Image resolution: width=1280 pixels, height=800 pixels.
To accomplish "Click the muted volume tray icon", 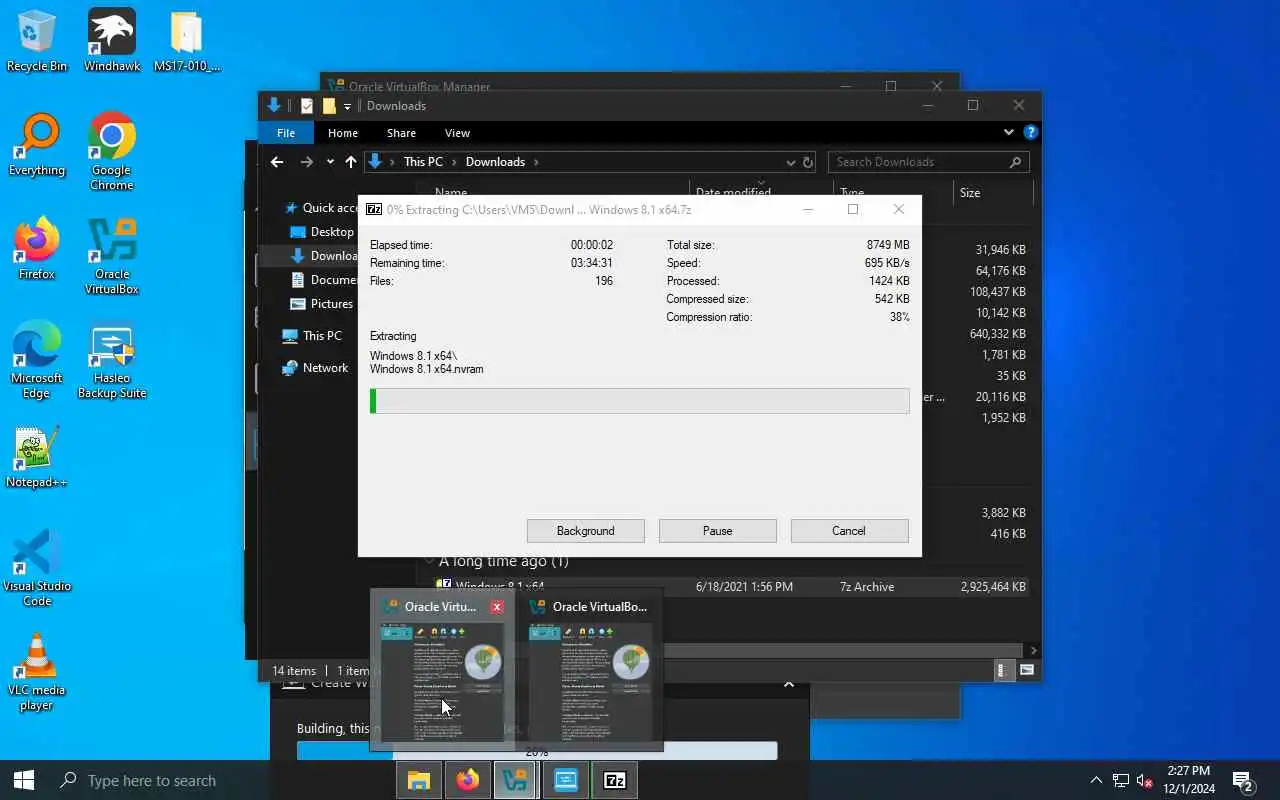I will (1145, 781).
